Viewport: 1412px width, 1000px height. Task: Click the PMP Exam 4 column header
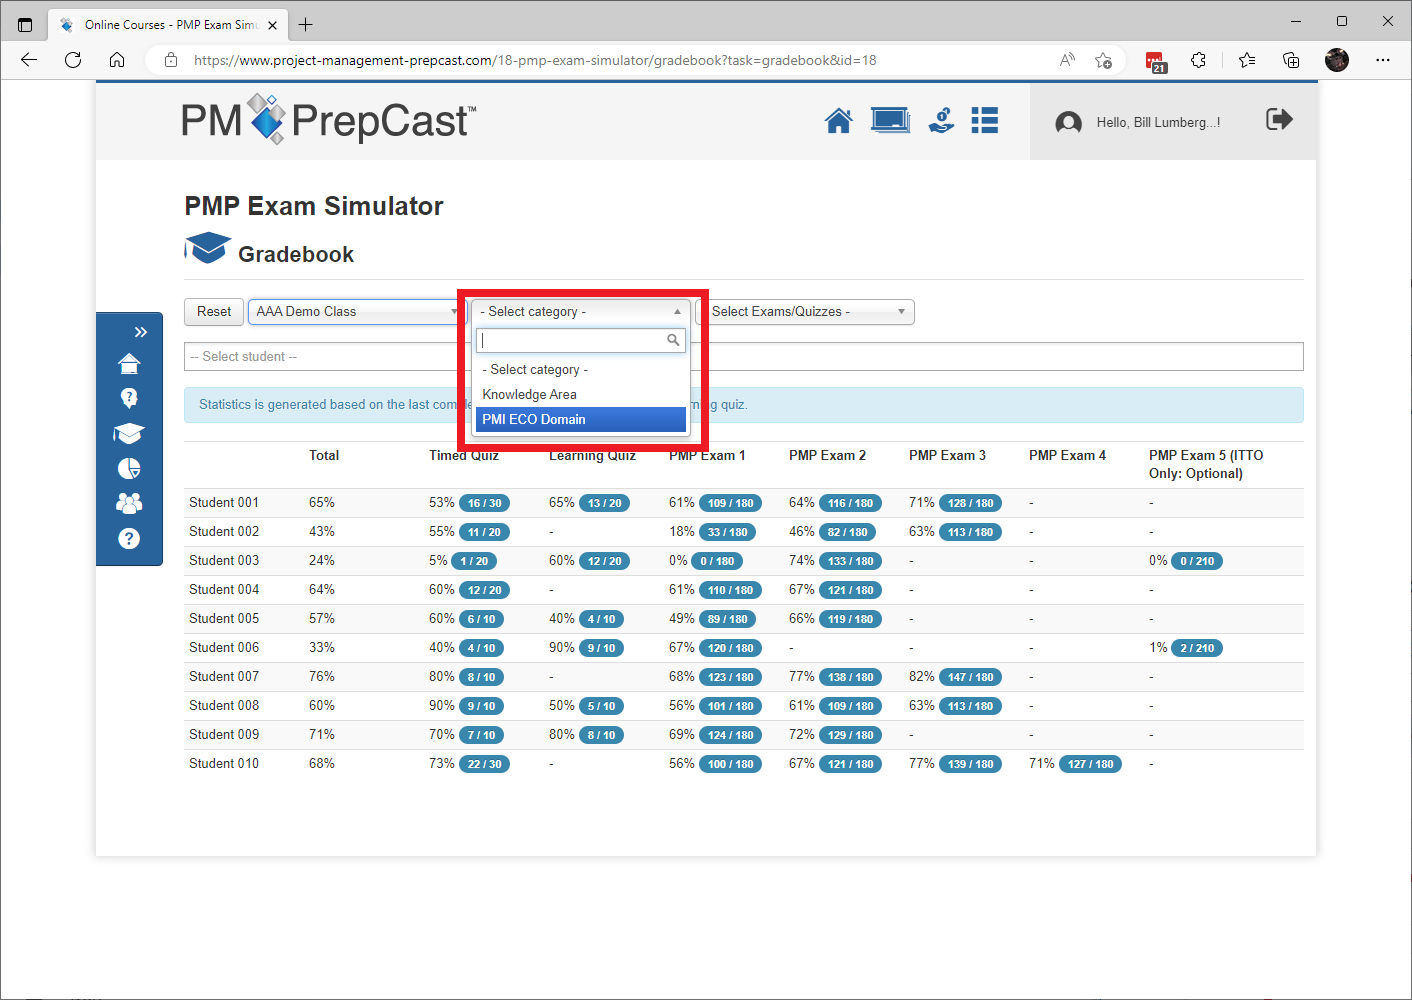click(x=1067, y=456)
